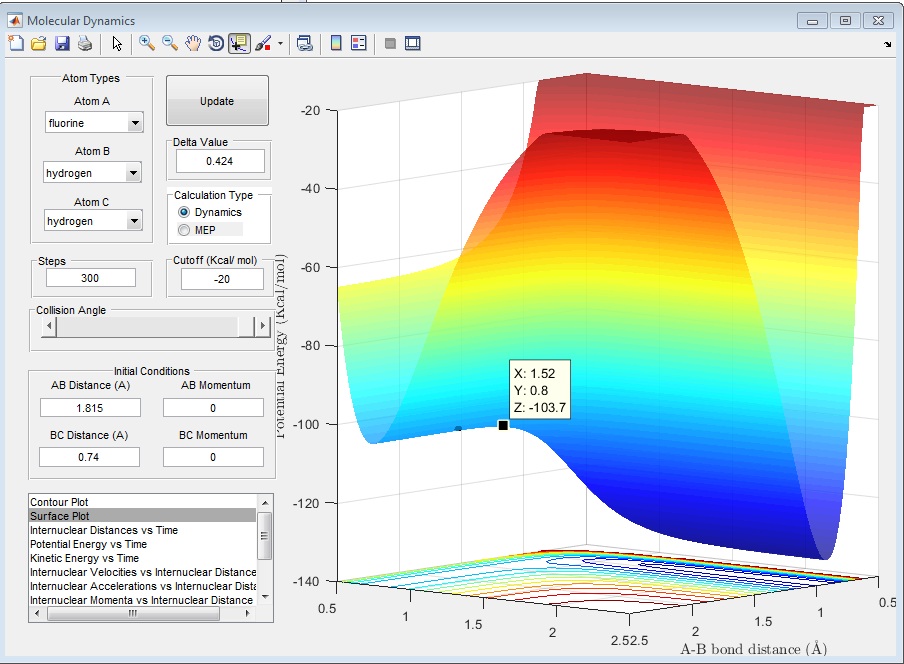This screenshot has width=904, height=664.
Task: Open the Atom B hydrogen dropdown
Action: [x=134, y=173]
